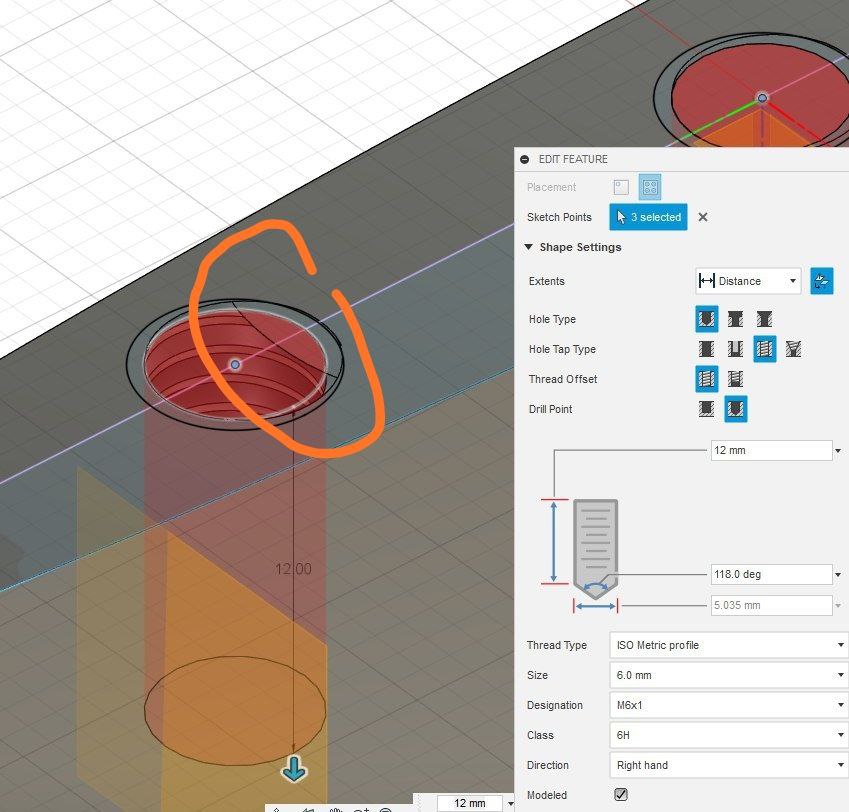The height and width of the screenshot is (812, 849).
Task: Select sketch point on upper-right hole
Action: (762, 98)
